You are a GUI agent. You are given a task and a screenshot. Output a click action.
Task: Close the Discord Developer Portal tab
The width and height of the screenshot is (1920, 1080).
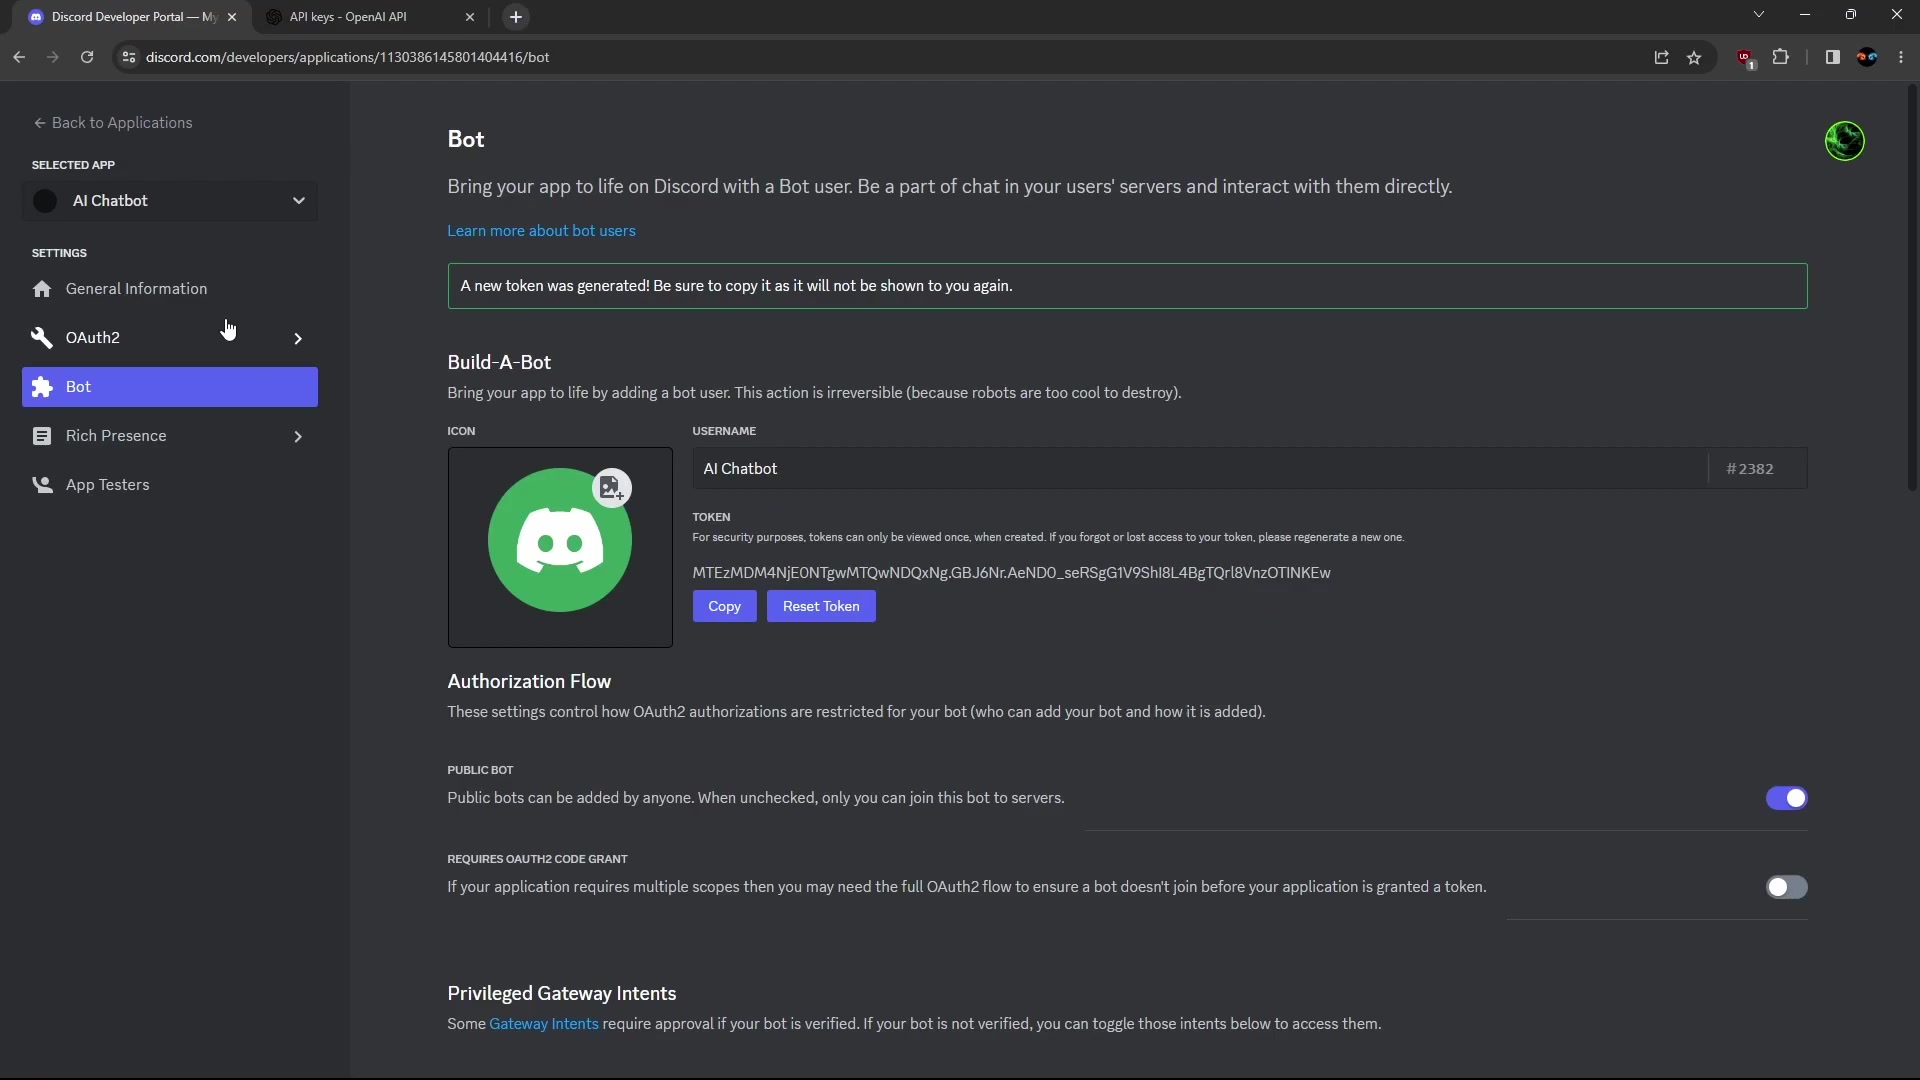tap(232, 17)
